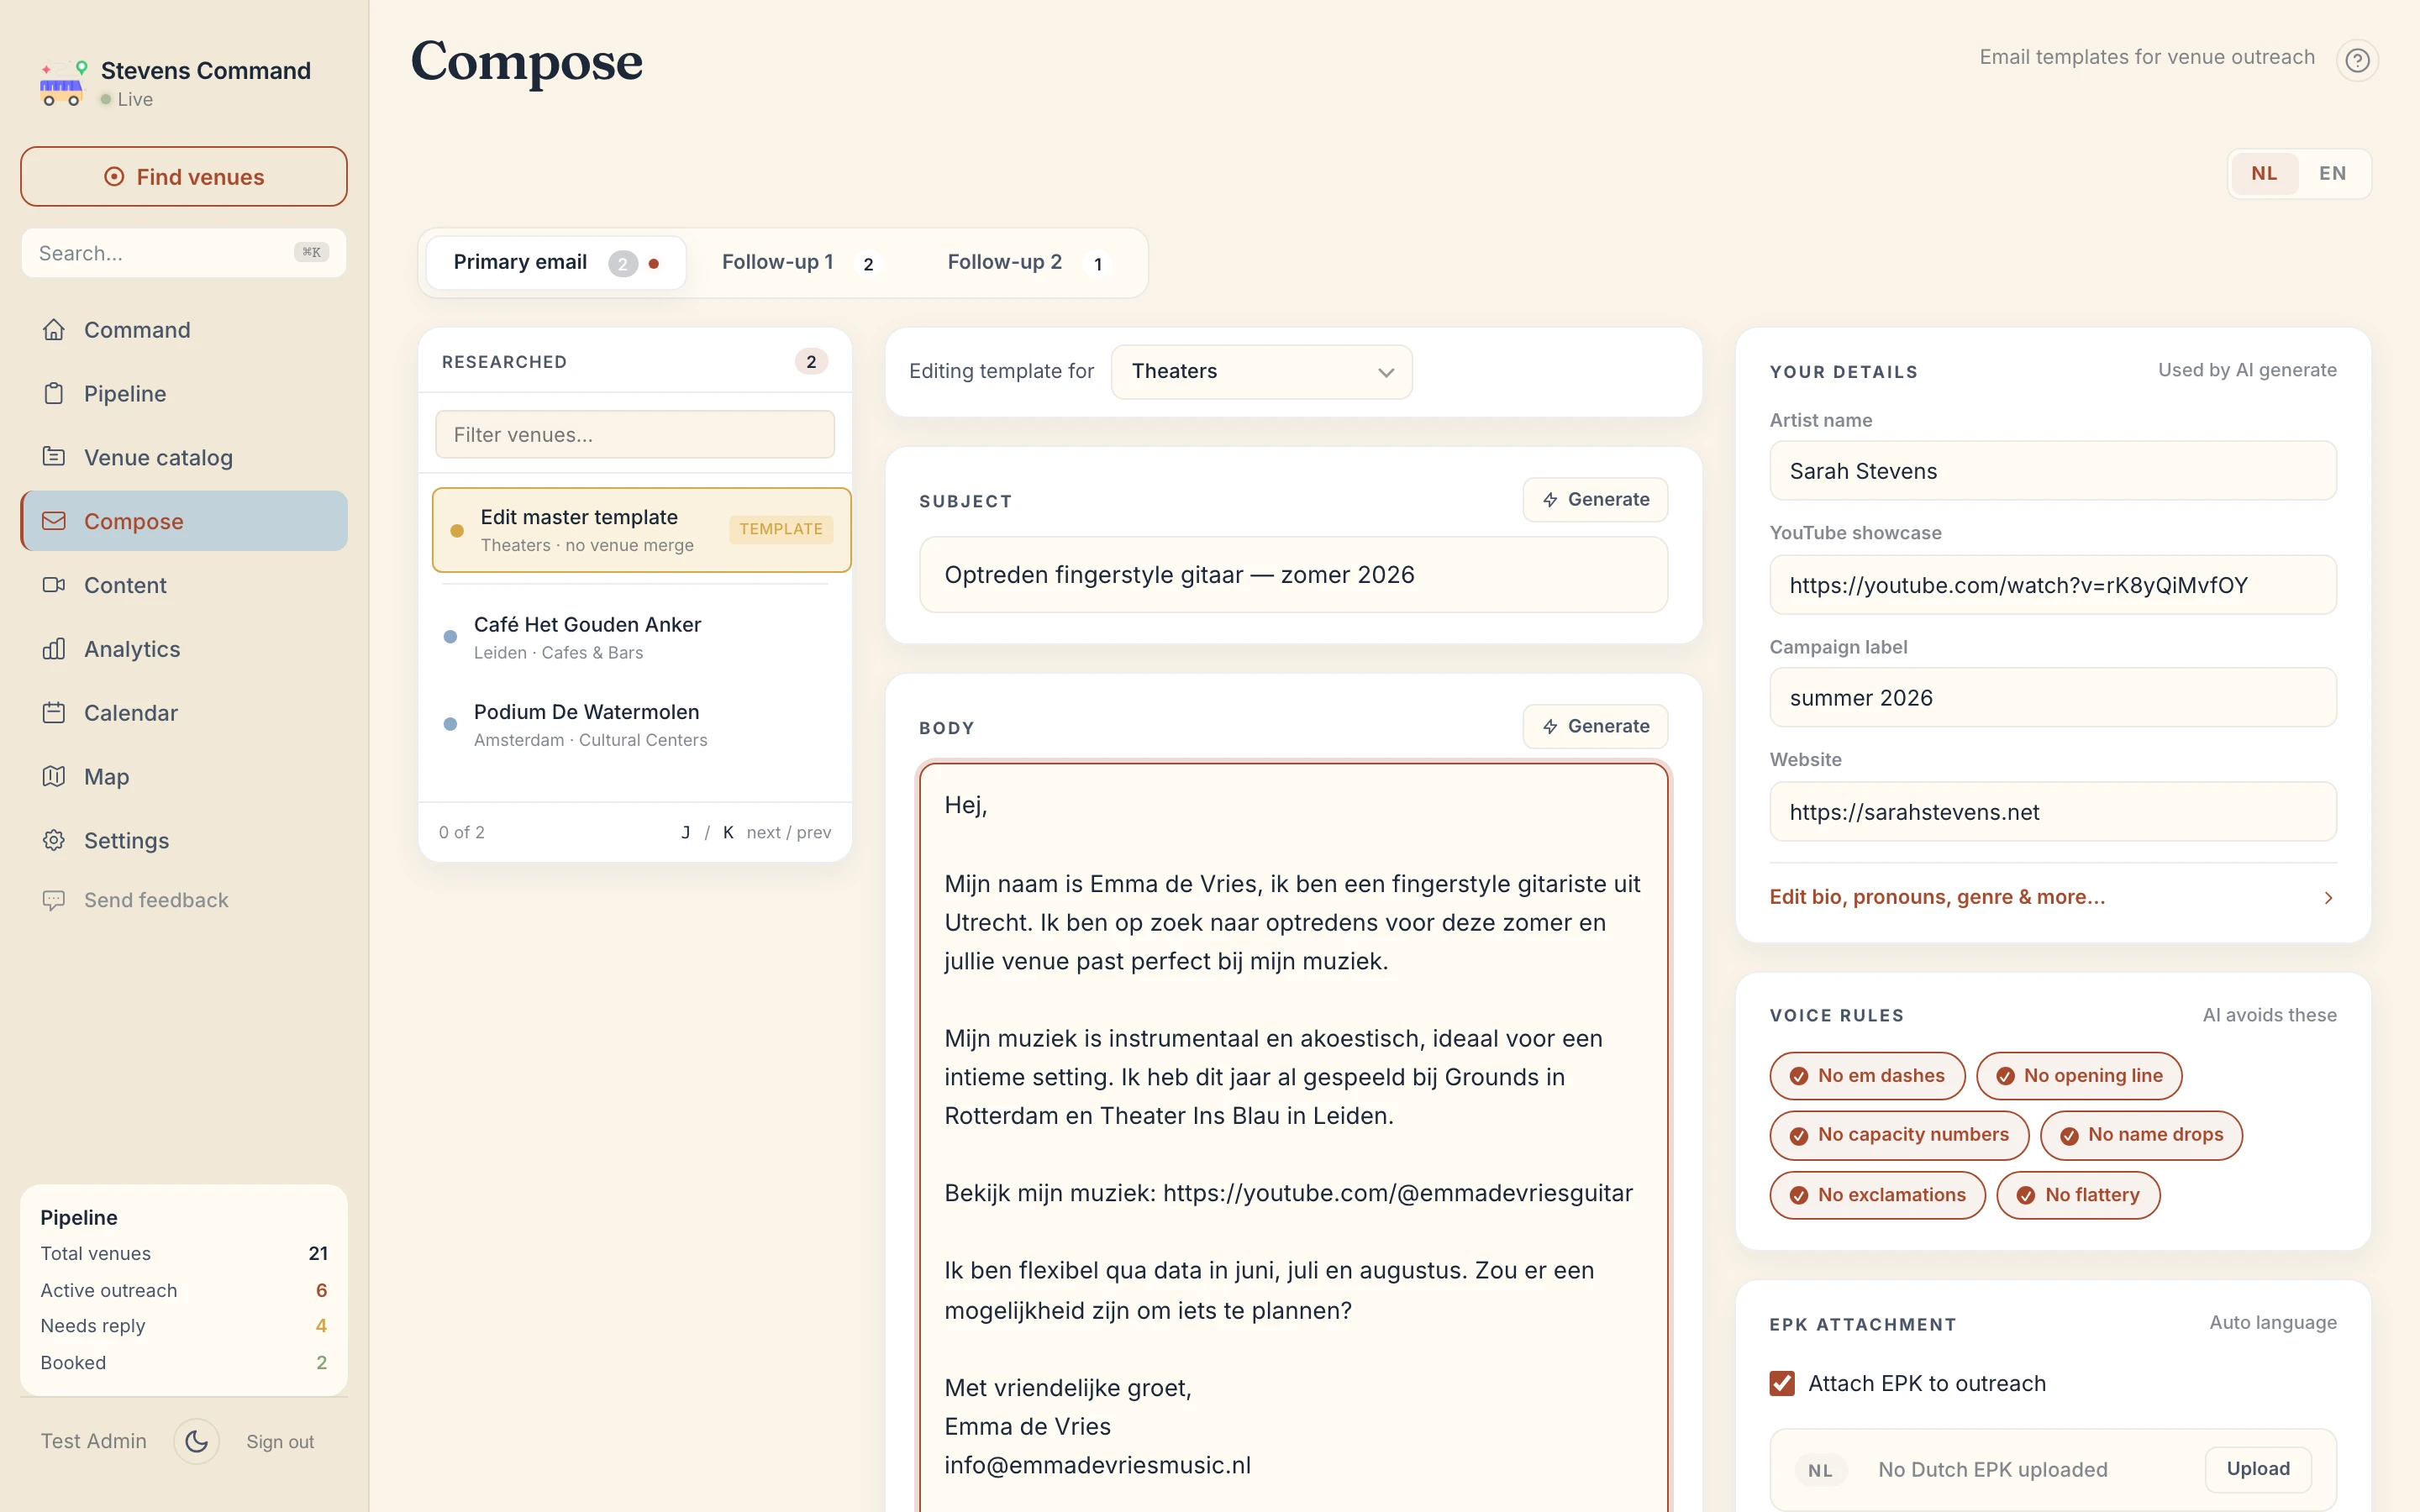Click Generate button for Subject

1595,499
